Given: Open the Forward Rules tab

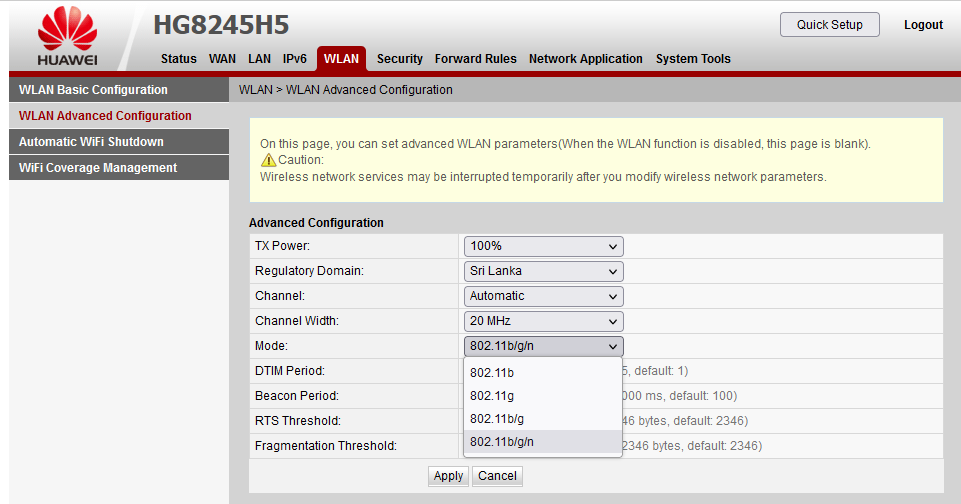Looking at the screenshot, I should [x=476, y=59].
